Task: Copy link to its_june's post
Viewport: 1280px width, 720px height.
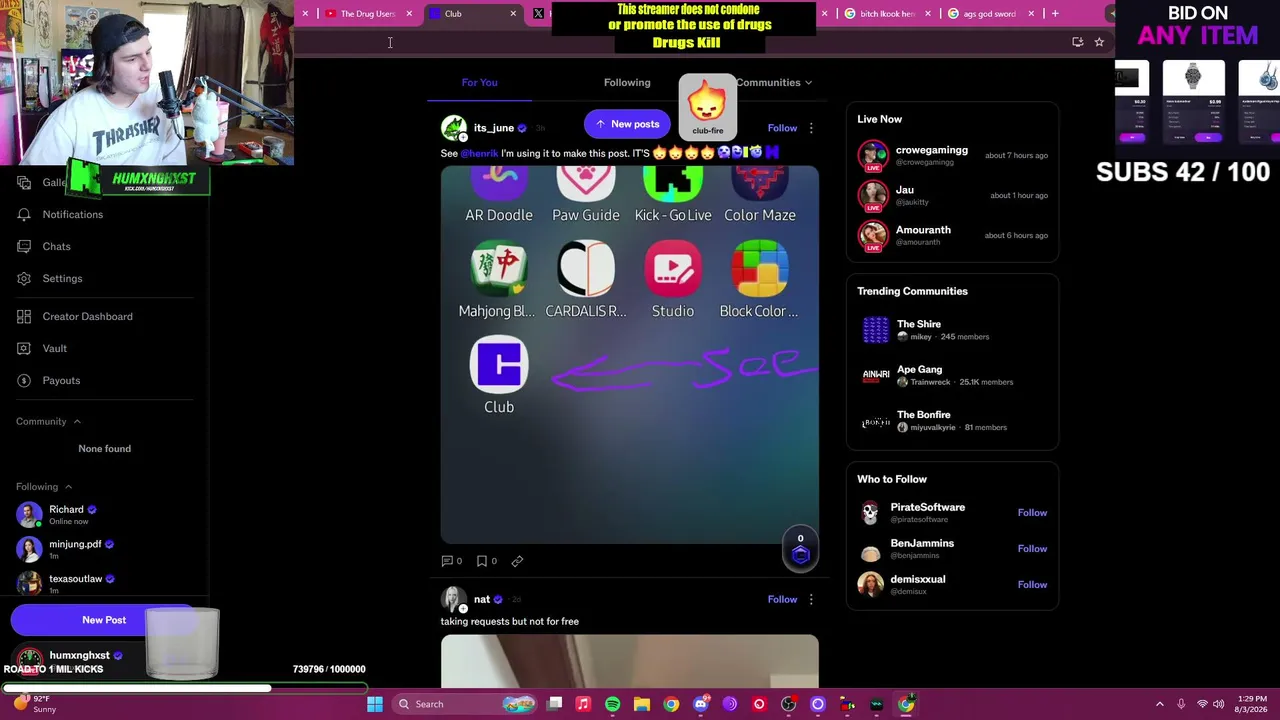Action: click(x=517, y=561)
